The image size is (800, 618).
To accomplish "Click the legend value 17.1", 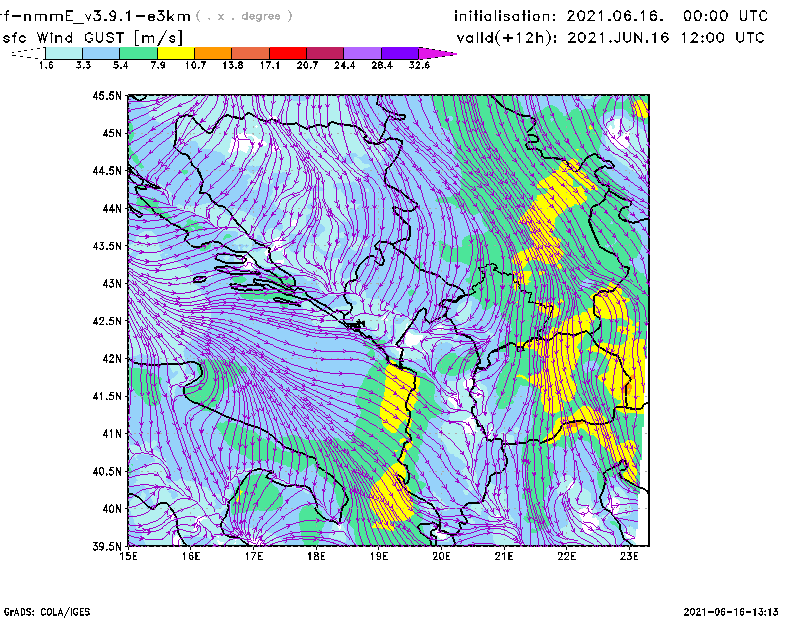I will (270, 65).
